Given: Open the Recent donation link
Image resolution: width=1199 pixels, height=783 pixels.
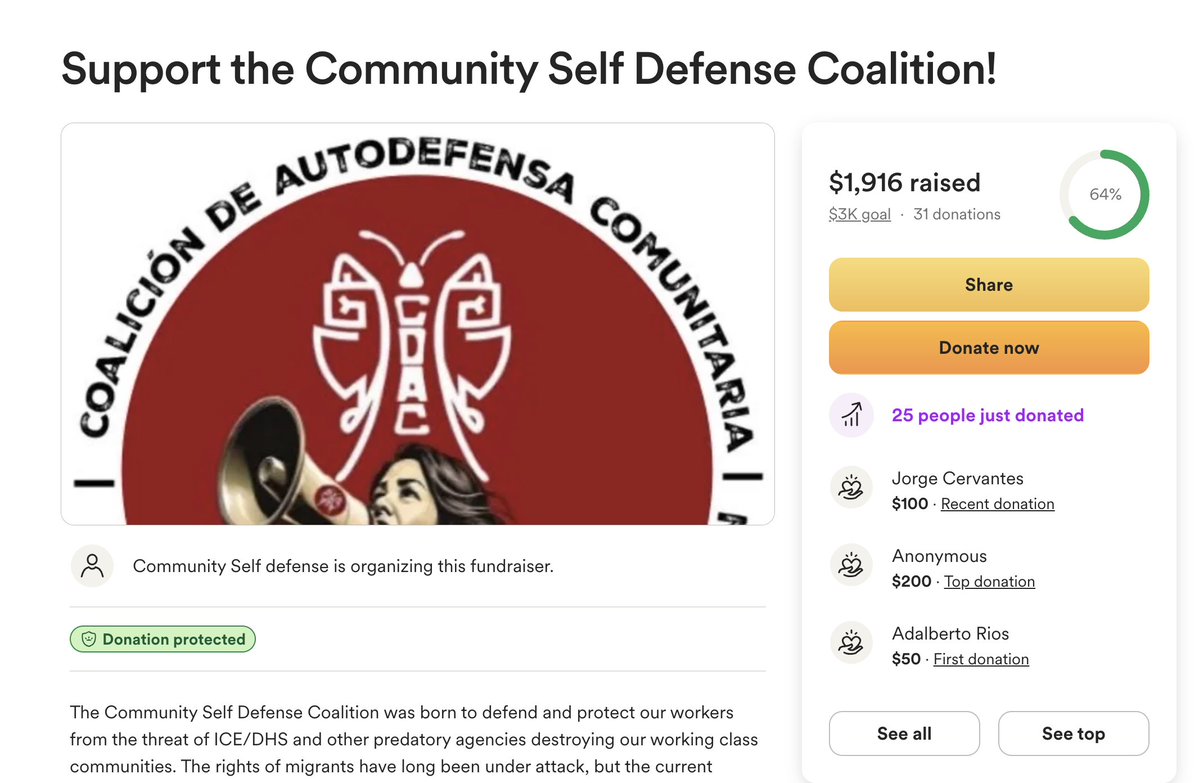Looking at the screenshot, I should (x=997, y=504).
